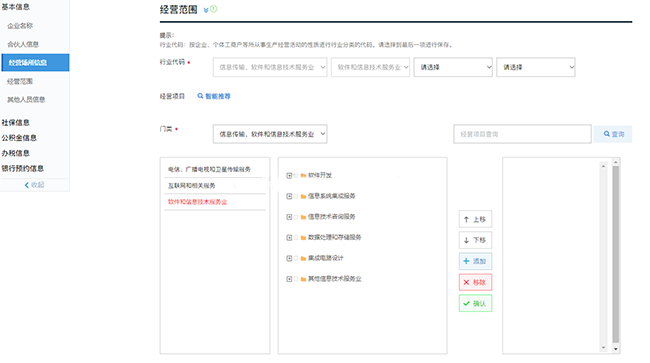Collapse sidebar with 收起 link

click(34, 185)
